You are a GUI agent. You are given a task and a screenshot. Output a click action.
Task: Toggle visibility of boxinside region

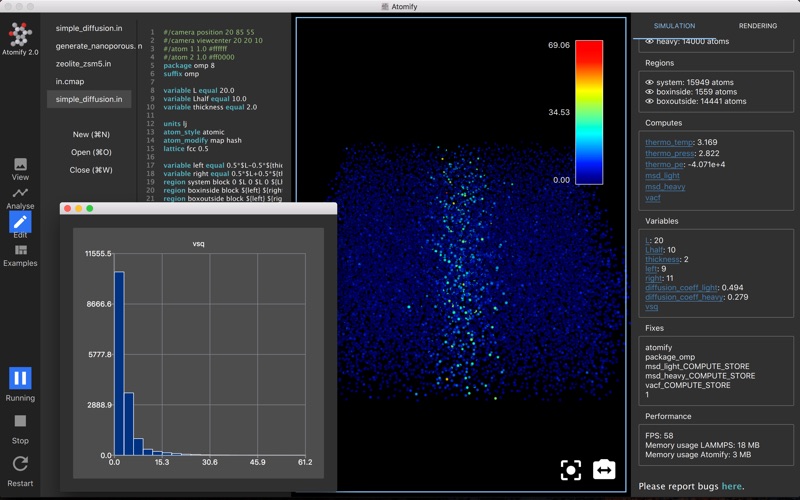tap(650, 92)
